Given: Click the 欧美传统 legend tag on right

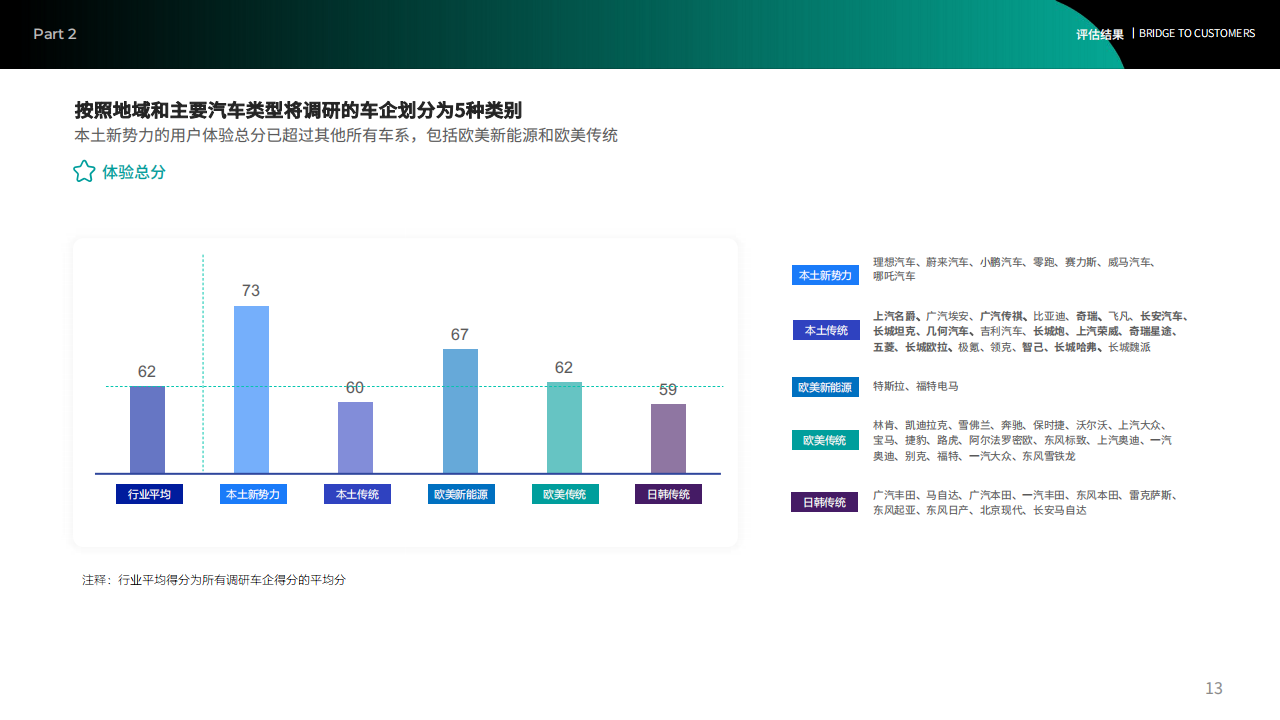Looking at the screenshot, I should [825, 440].
